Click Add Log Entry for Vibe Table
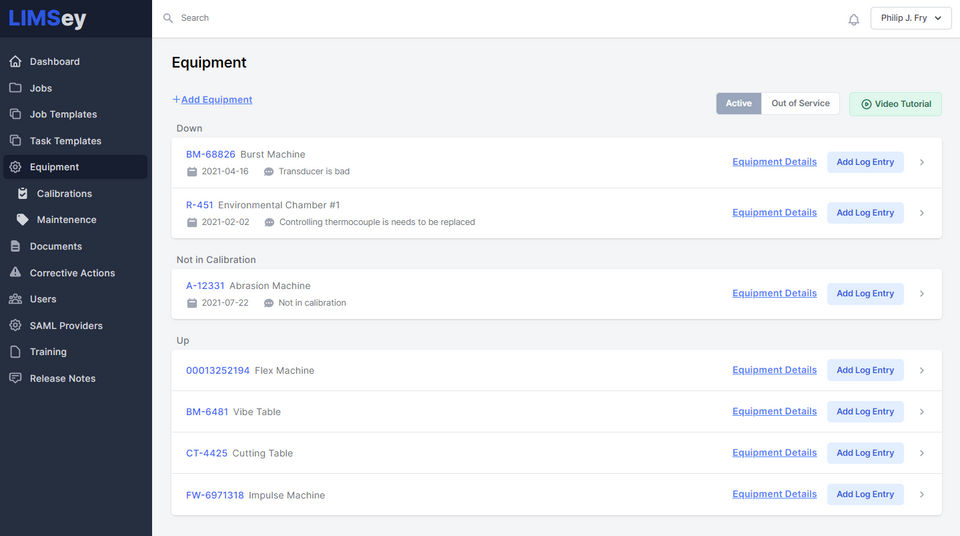Image resolution: width=960 pixels, height=536 pixels. [865, 412]
